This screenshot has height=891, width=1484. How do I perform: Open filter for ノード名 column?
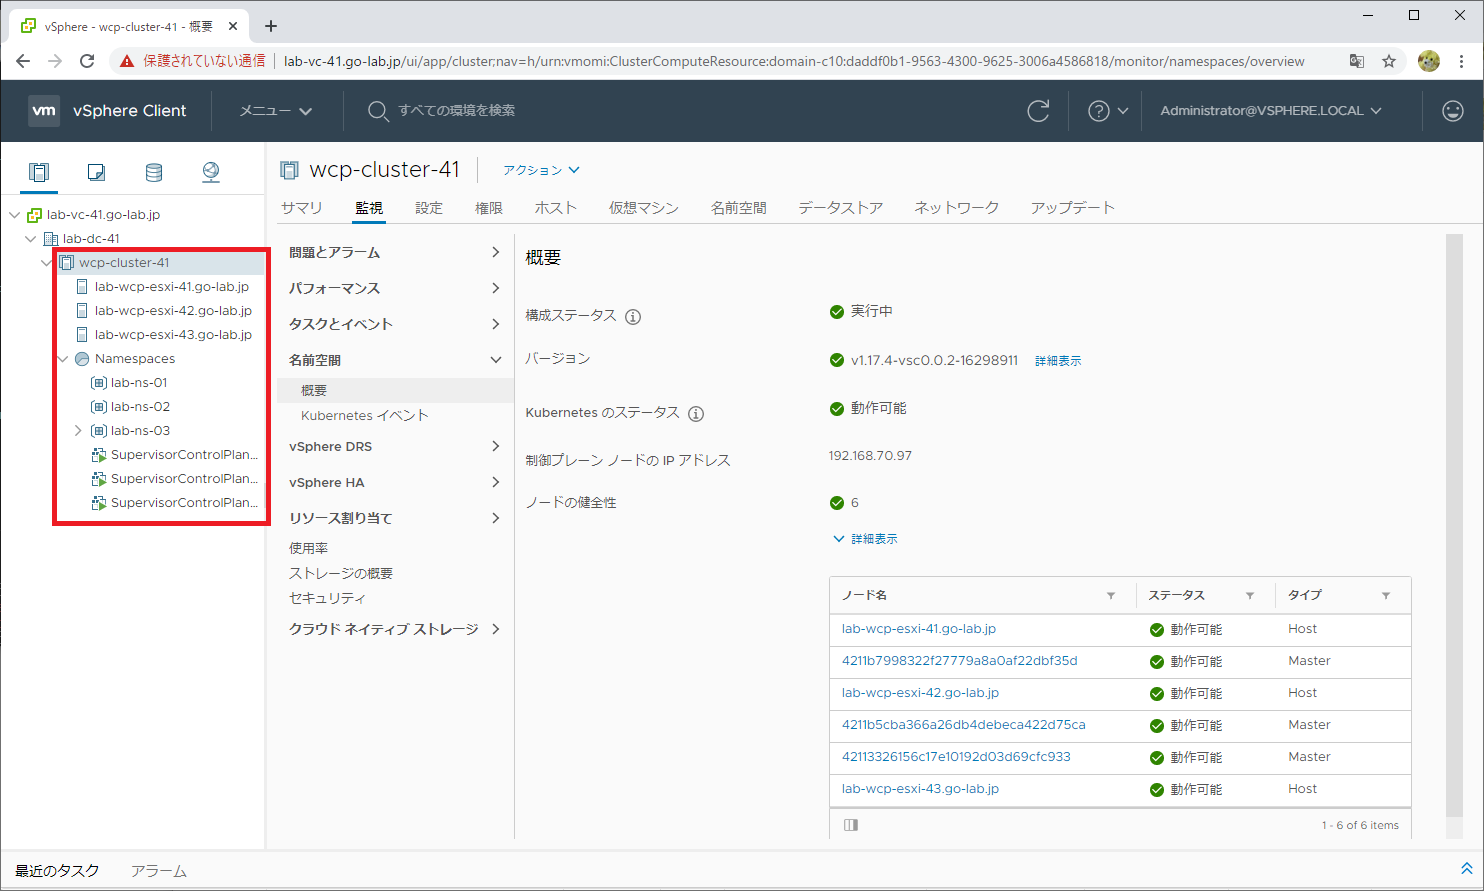[x=1111, y=596]
